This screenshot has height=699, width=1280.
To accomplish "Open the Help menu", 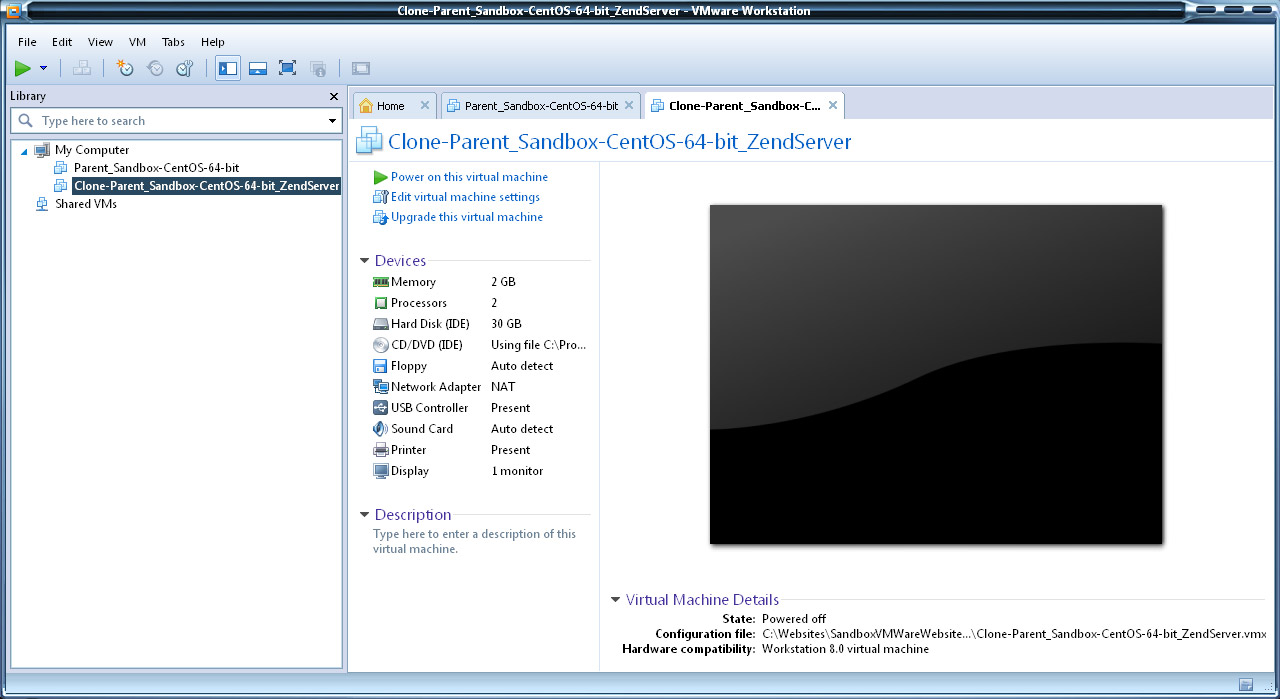I will click(x=213, y=42).
